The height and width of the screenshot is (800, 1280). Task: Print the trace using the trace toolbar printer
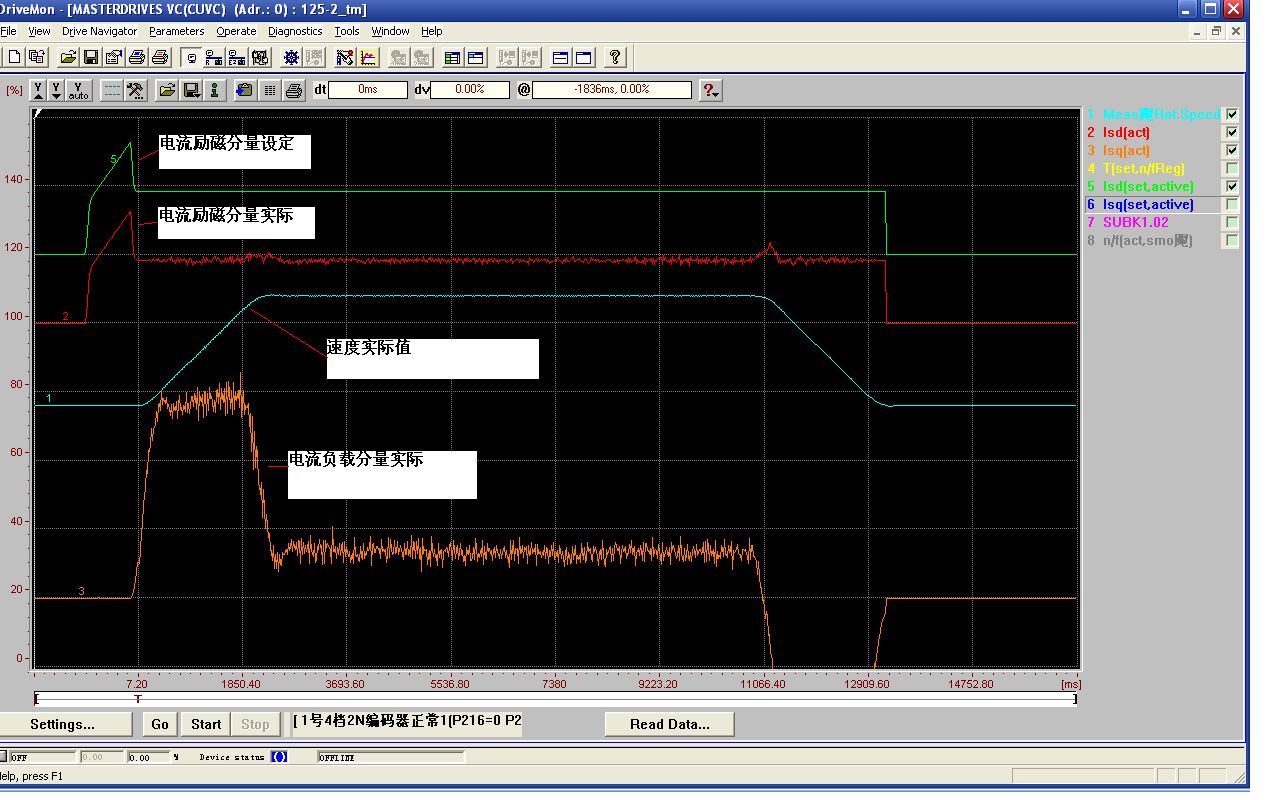[293, 90]
